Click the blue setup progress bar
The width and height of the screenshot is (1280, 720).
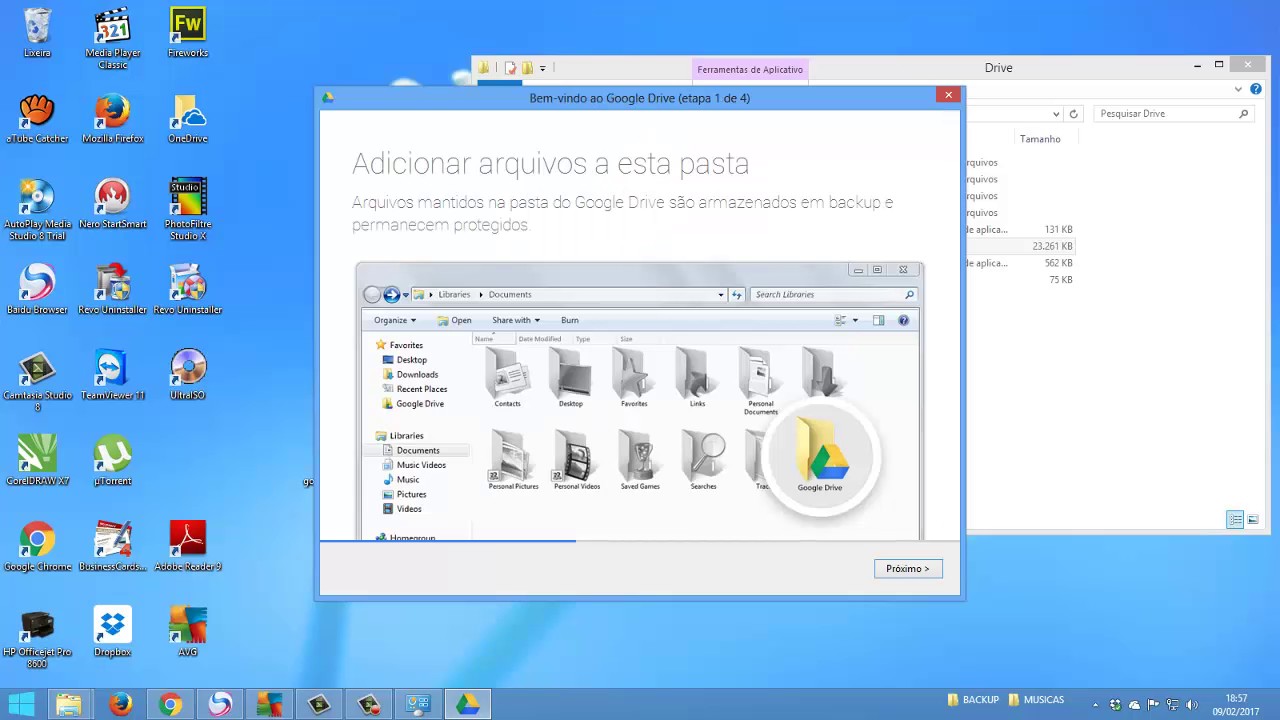click(447, 541)
